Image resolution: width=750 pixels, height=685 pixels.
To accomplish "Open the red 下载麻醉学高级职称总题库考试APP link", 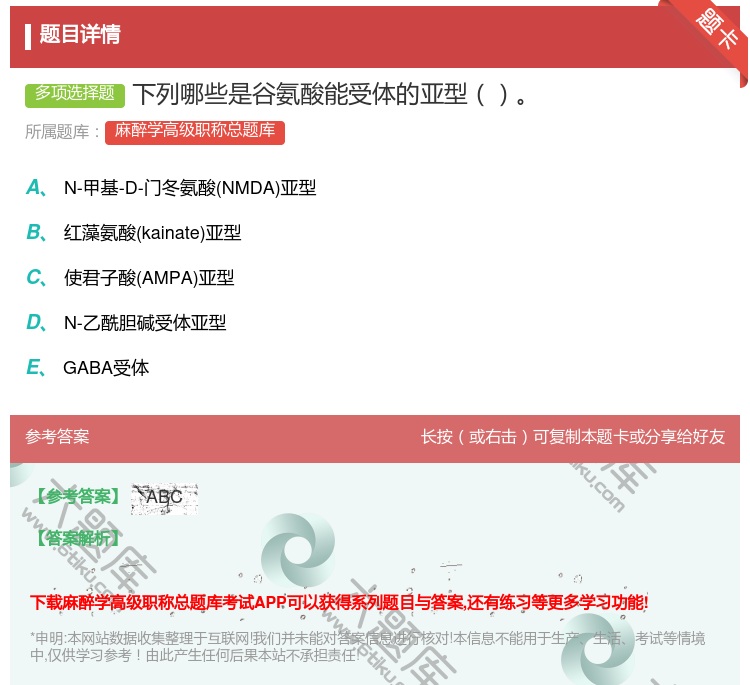I will (339, 602).
